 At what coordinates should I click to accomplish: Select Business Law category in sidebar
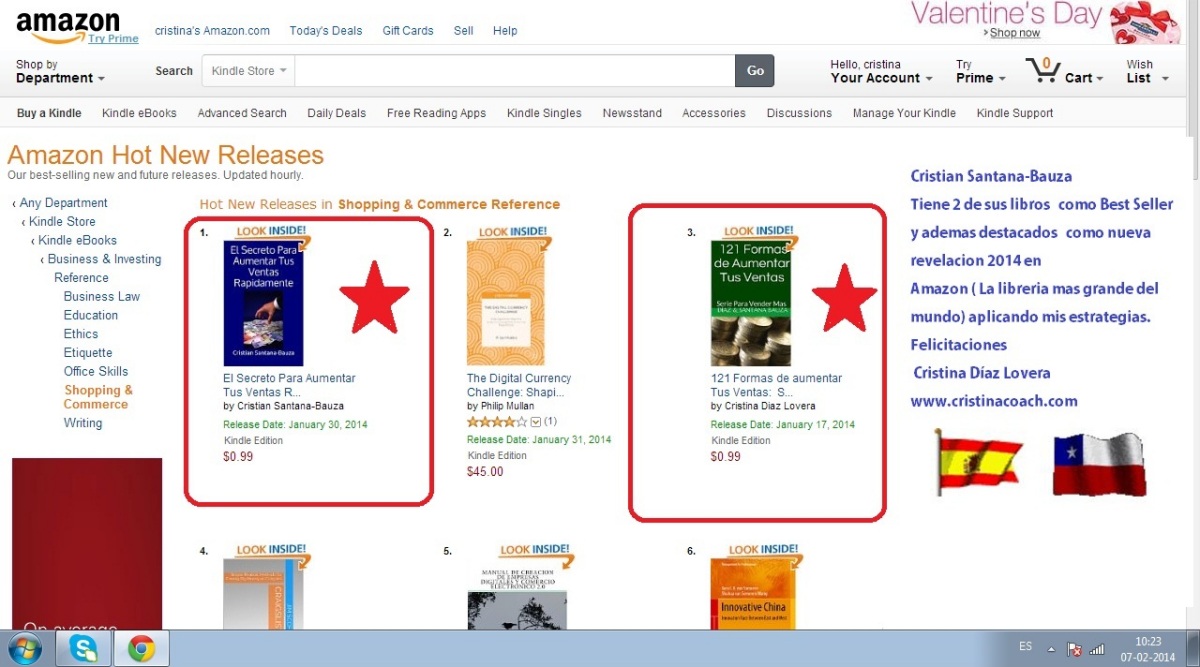tap(102, 296)
